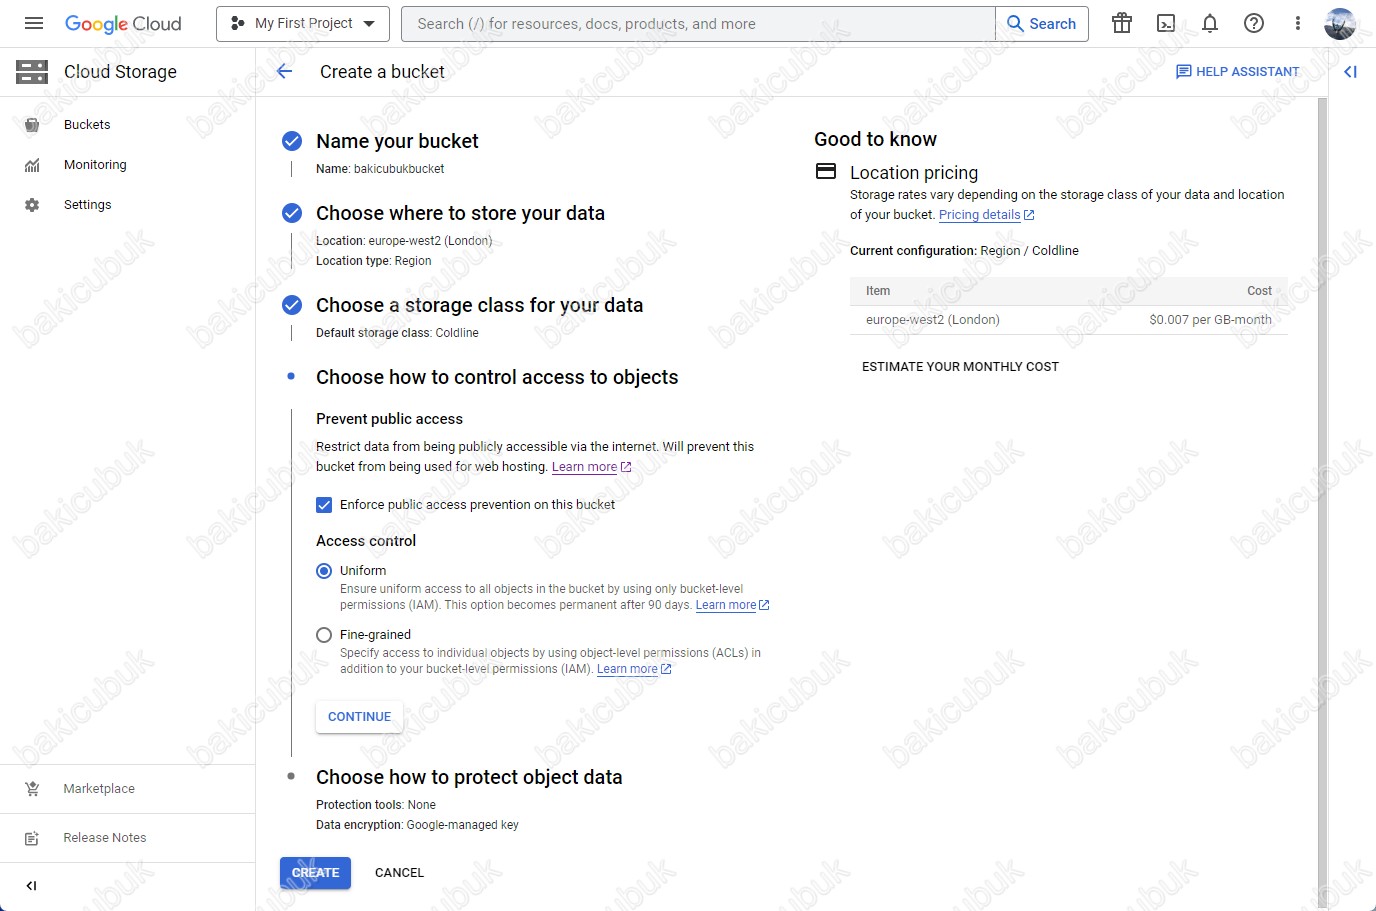Open the Help Assistant panel
Viewport: 1376px width, 911px height.
click(1238, 71)
